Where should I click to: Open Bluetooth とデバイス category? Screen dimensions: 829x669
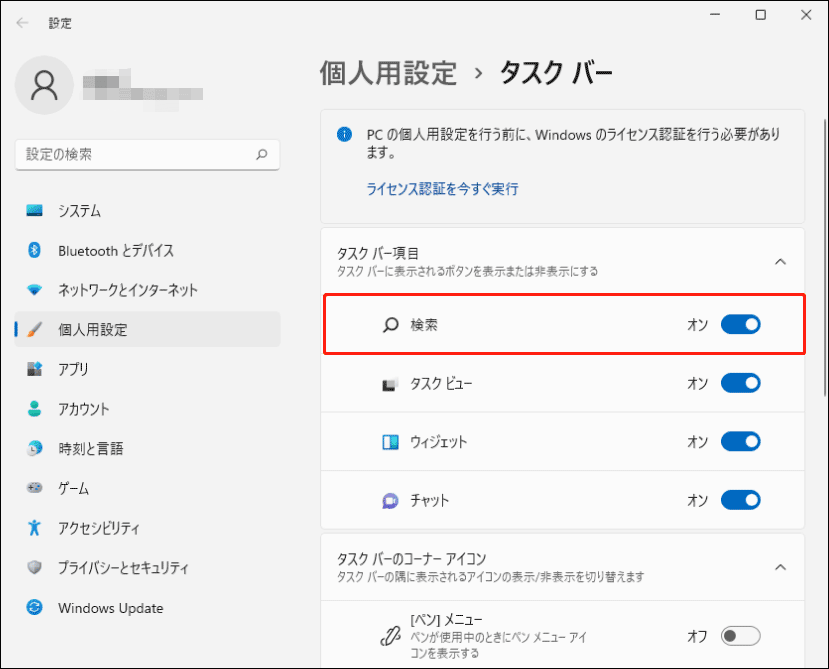coord(148,250)
